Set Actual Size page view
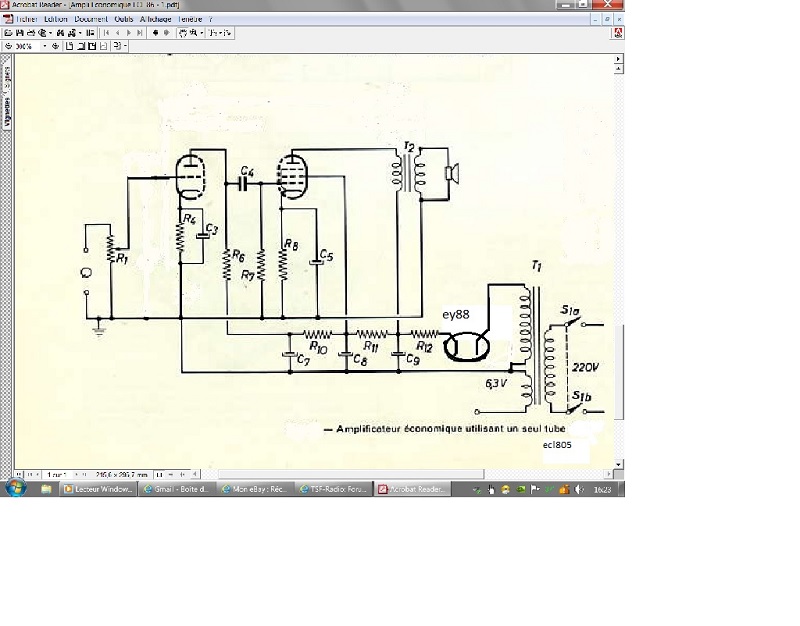 pos(69,46)
